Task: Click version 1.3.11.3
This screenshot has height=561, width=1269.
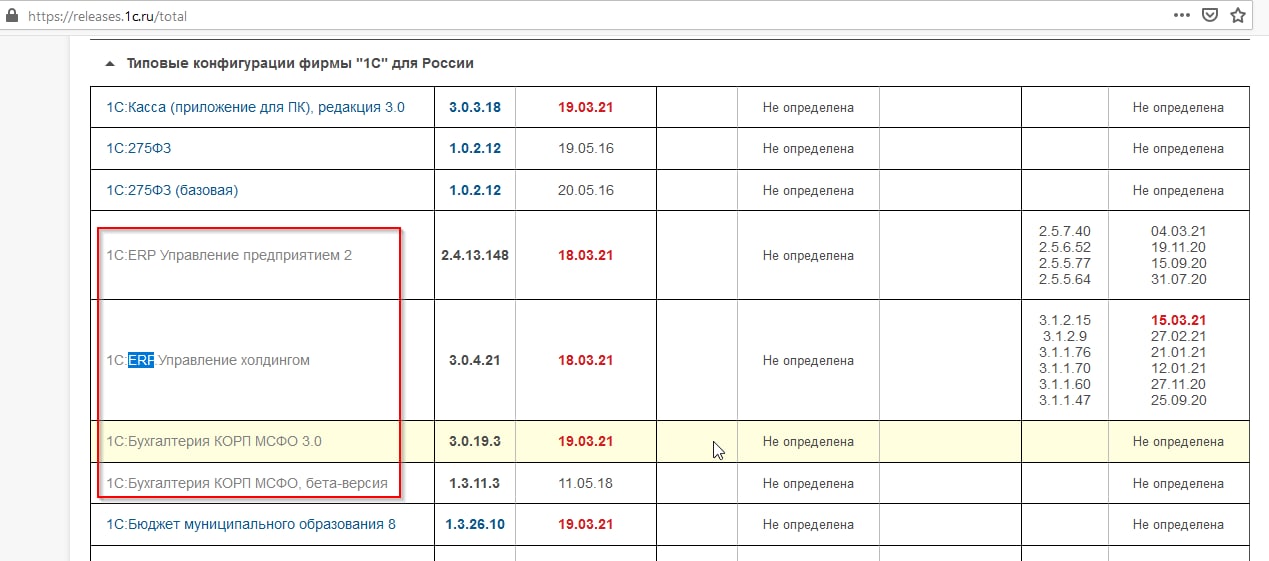Action: [x=475, y=483]
